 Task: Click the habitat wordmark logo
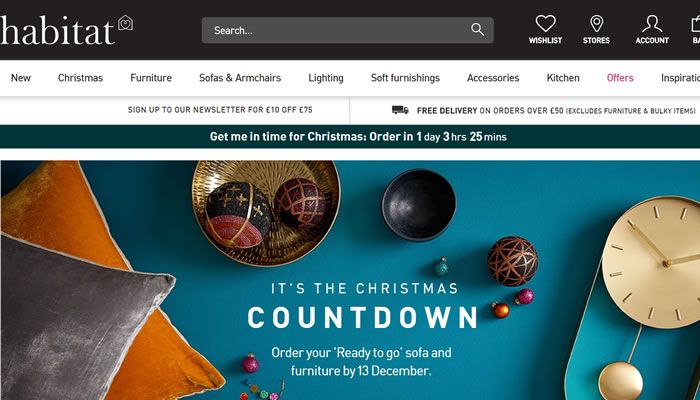click(x=57, y=30)
